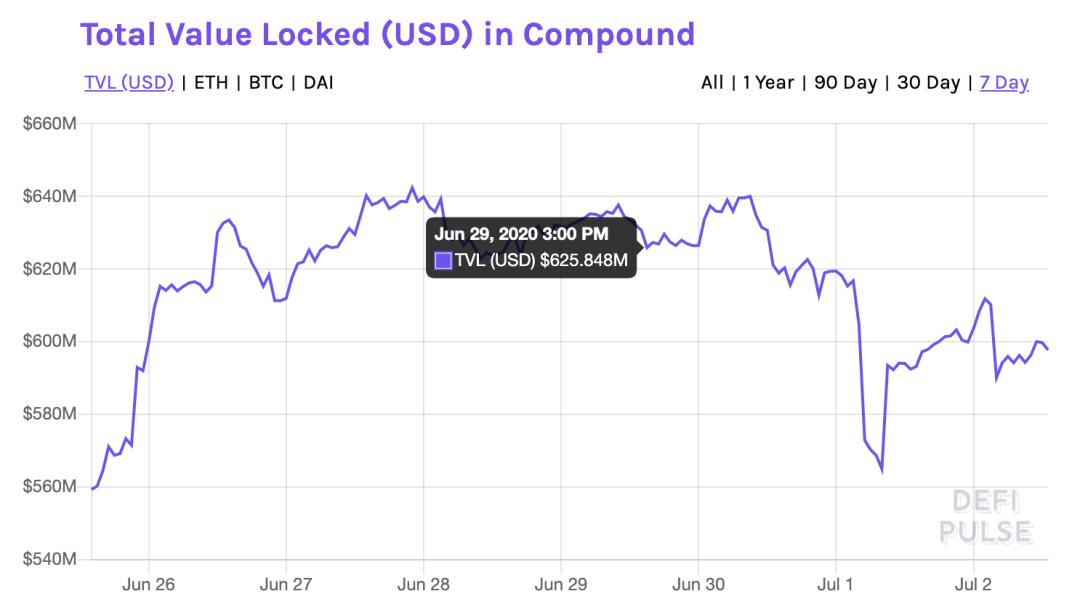Image resolution: width=1080 pixels, height=615 pixels.
Task: Switch chart metric to BTC
Action: (x=265, y=82)
